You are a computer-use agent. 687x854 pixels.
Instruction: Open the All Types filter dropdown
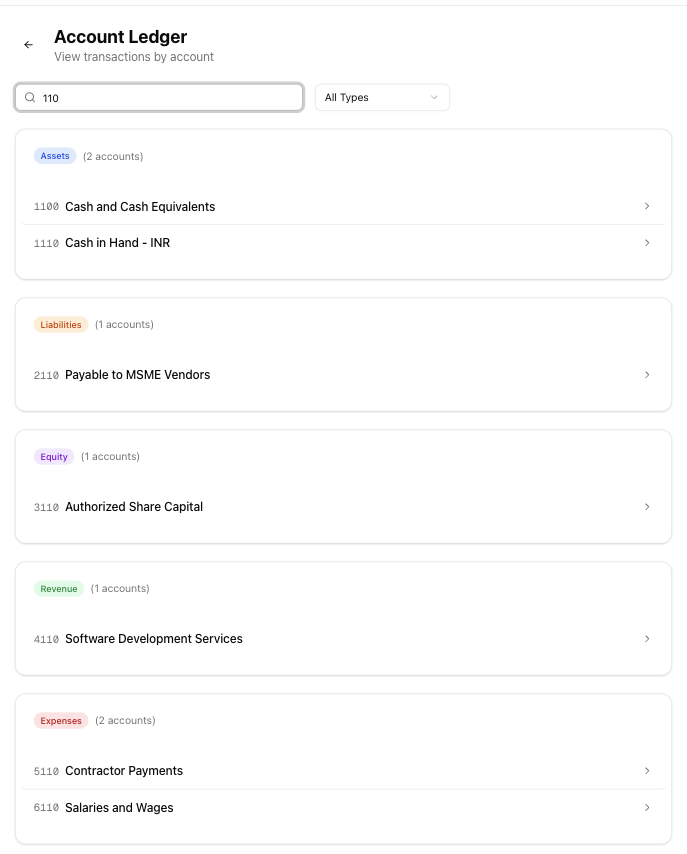tap(382, 98)
